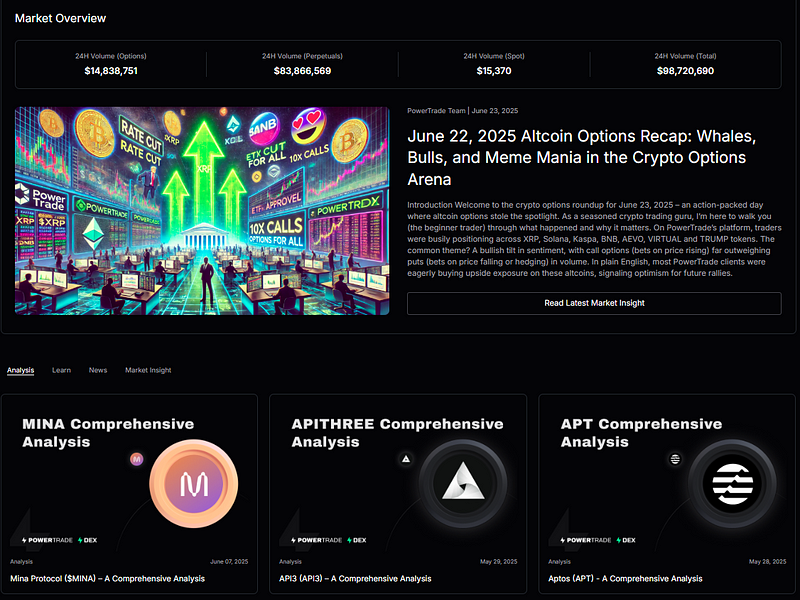Open Aptos (APT) comprehensive analysis article
The image size is (800, 600).
tap(625, 579)
